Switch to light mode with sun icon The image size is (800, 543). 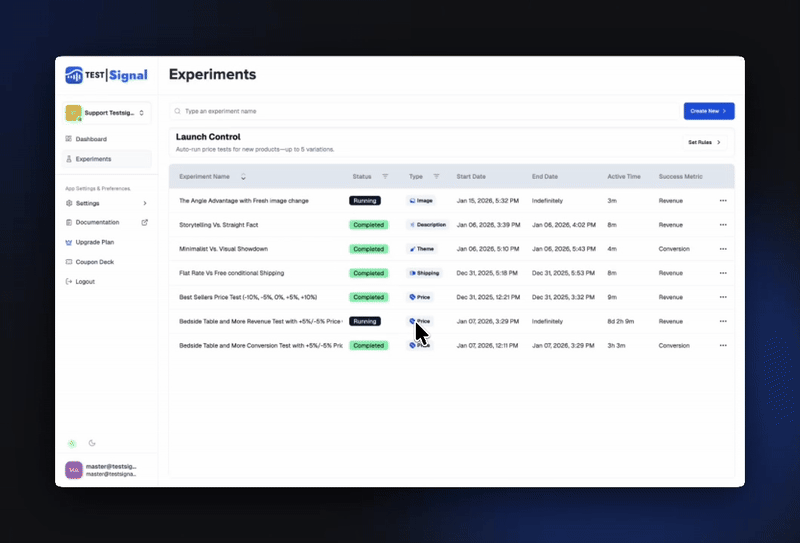tap(71, 443)
